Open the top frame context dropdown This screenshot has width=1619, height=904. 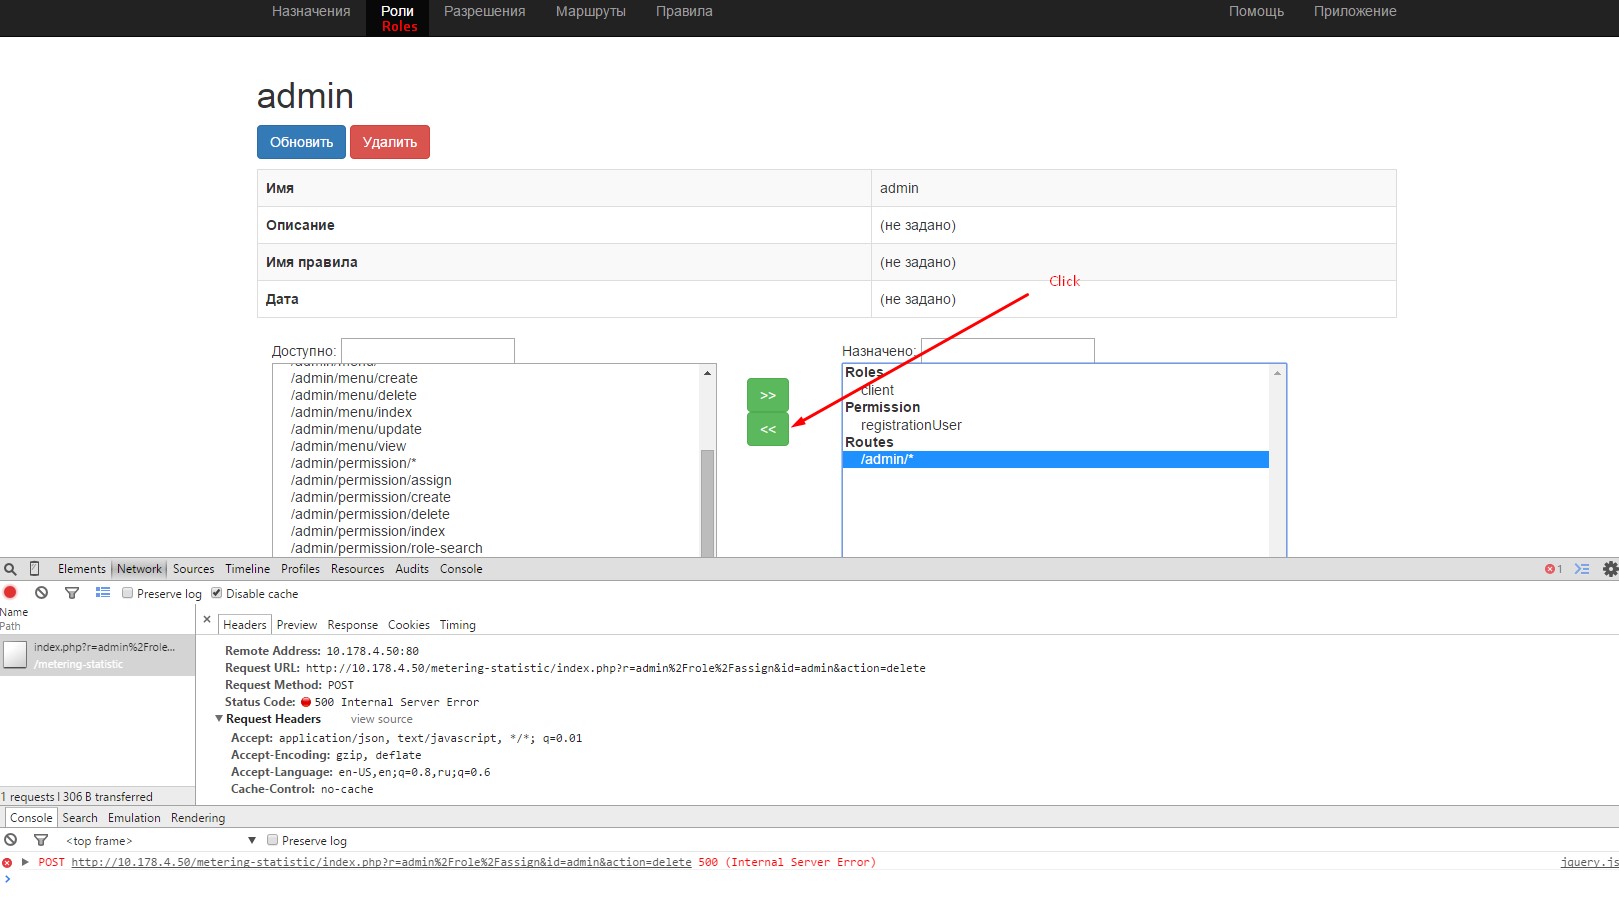[x=161, y=841]
